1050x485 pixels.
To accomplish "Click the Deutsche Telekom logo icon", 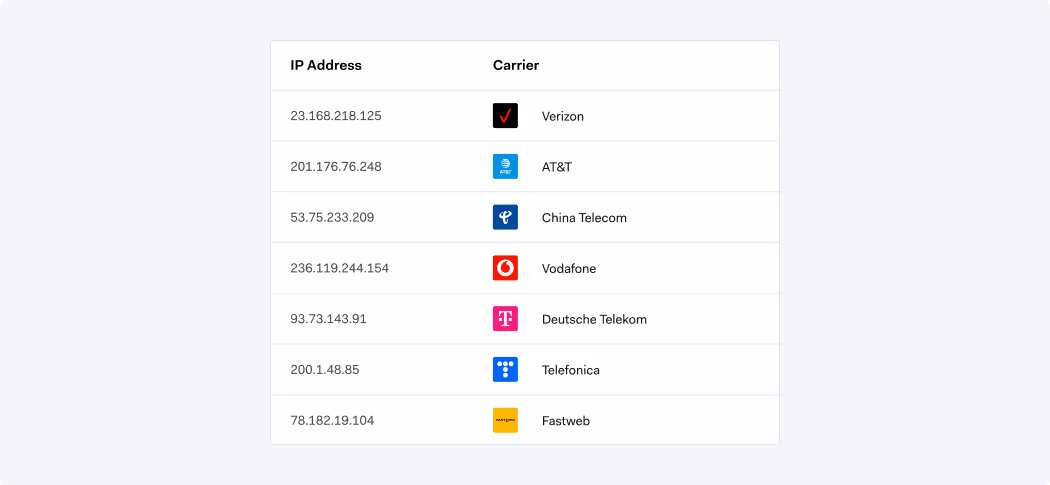I will (505, 319).
